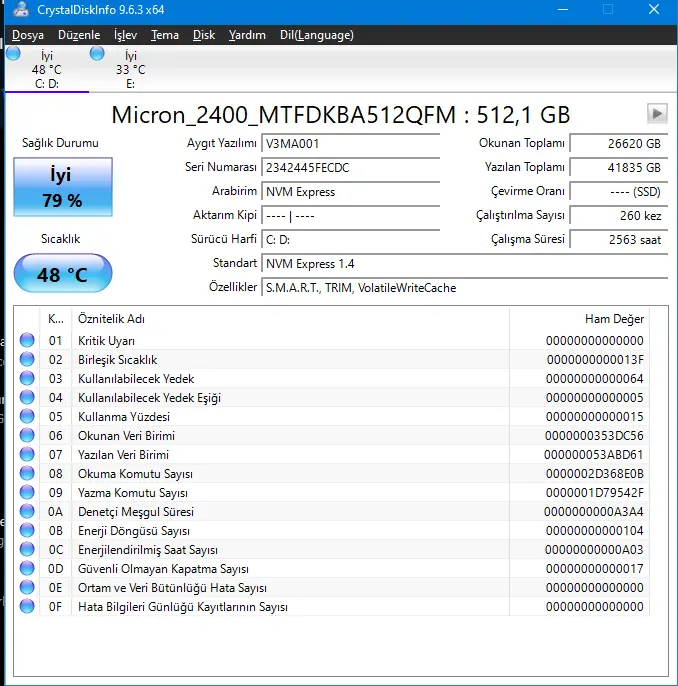
Task: Click the Çalışma Süresi value 2563 saat
Action: pyautogui.click(x=619, y=240)
